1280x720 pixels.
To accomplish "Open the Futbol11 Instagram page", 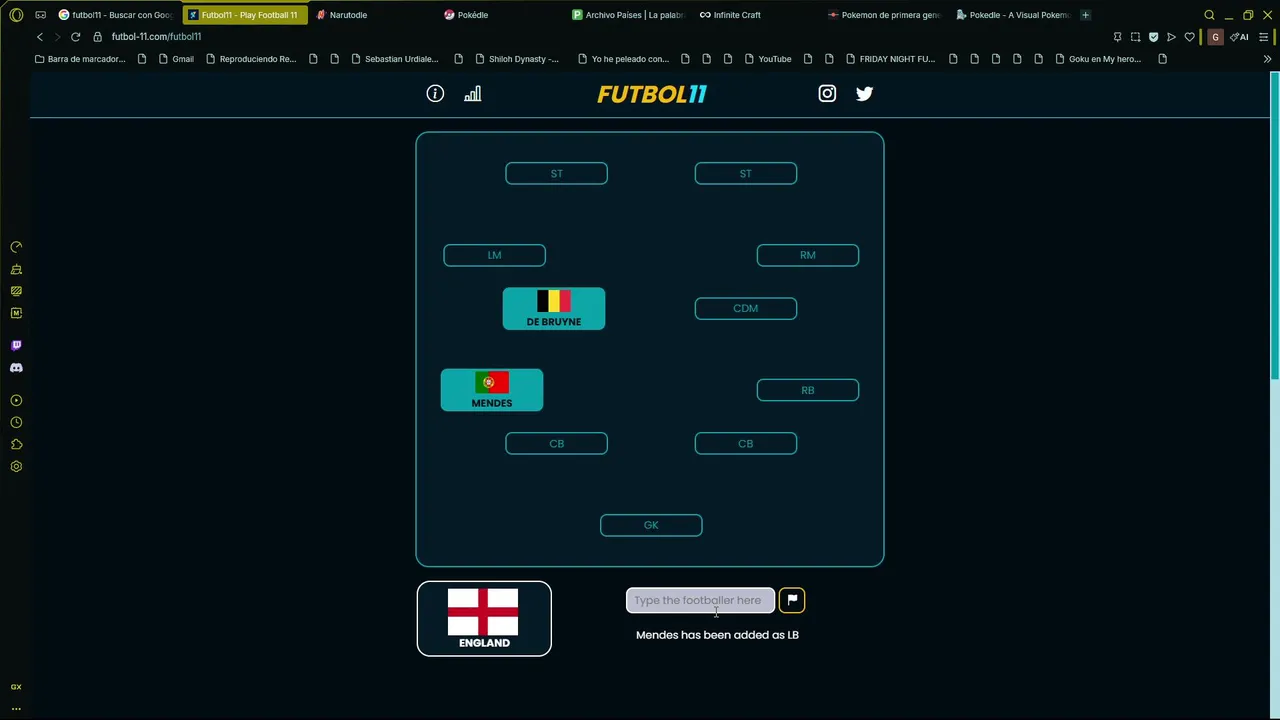I will point(827,93).
